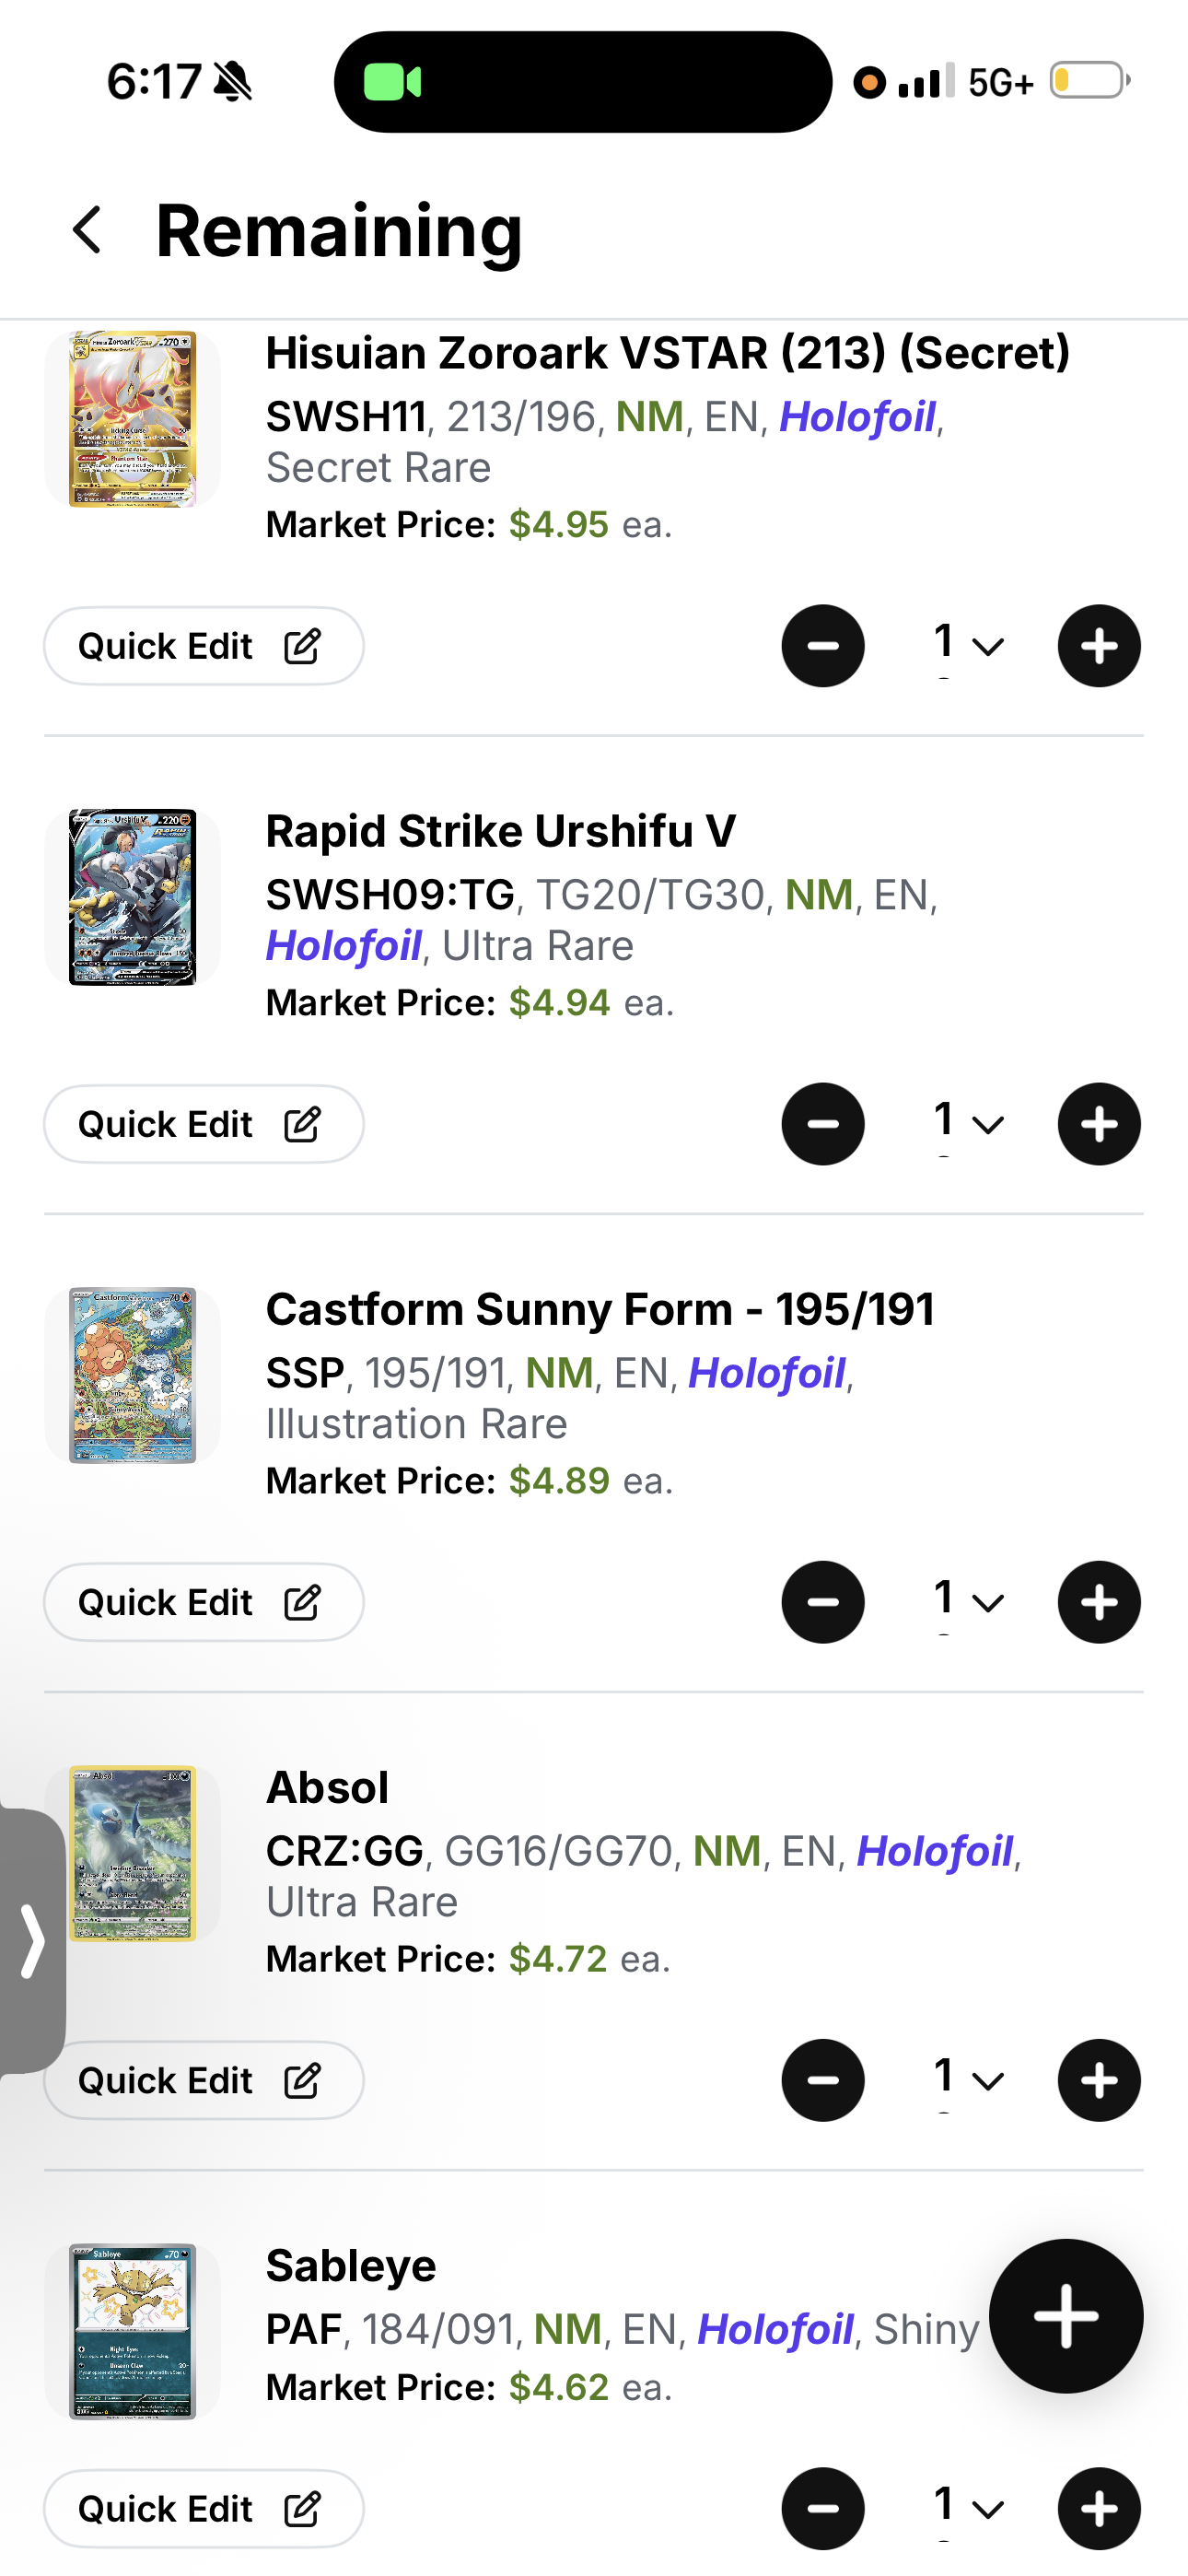The height and width of the screenshot is (2576, 1188).
Task: Tap the green FaceTime camera indicator
Action: [x=393, y=82]
